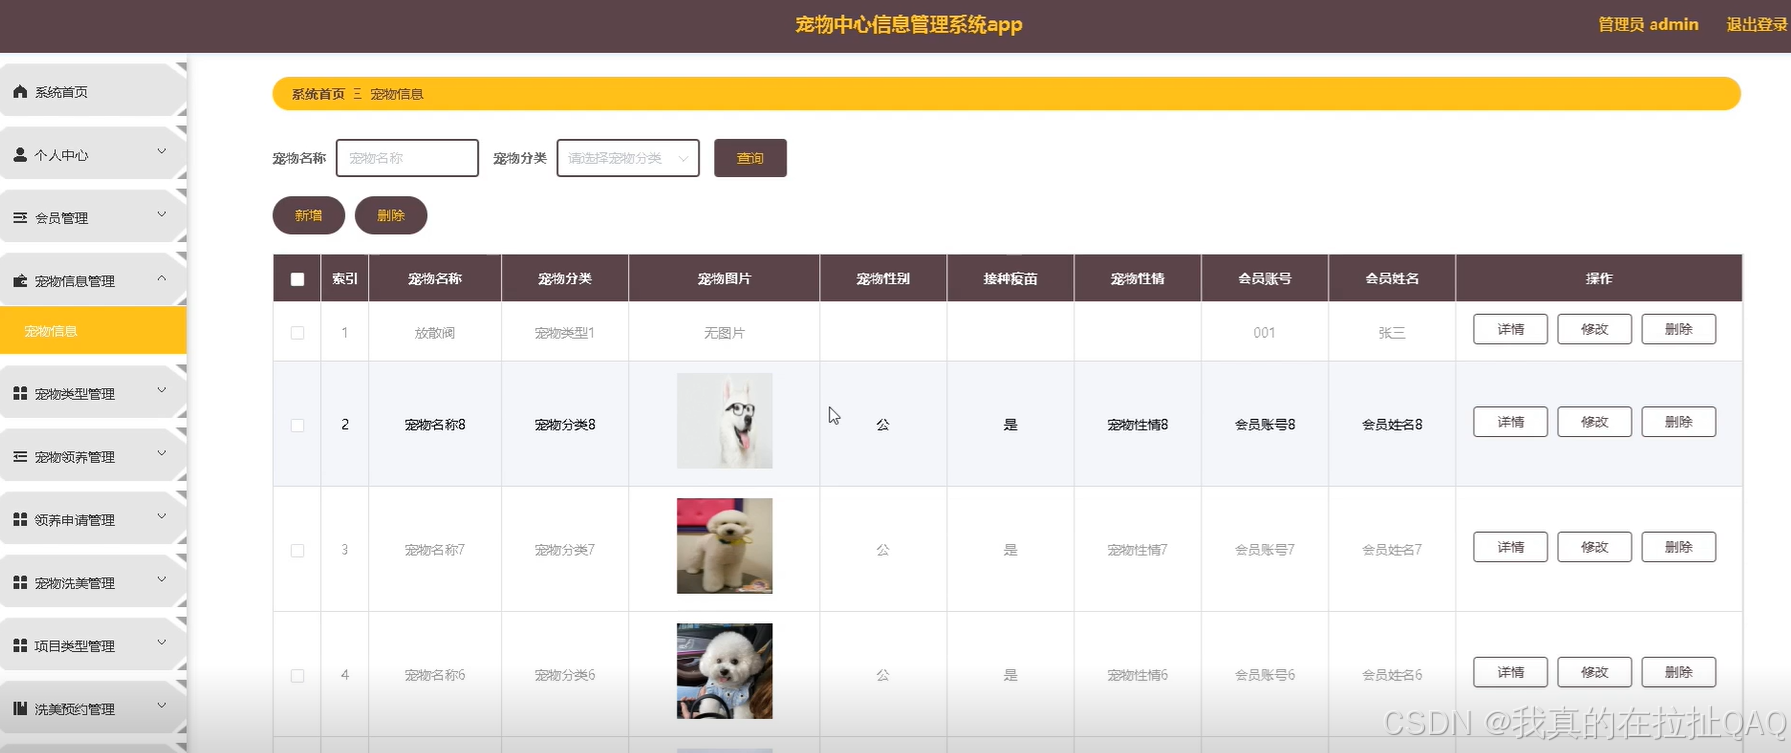Click the grid icon beside 项目类型管理

point(20,645)
